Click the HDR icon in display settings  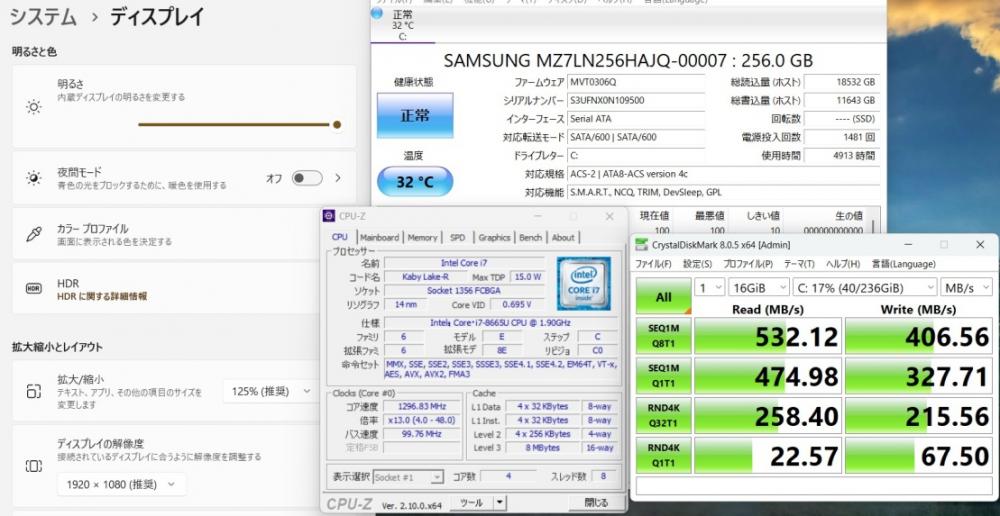(x=34, y=289)
